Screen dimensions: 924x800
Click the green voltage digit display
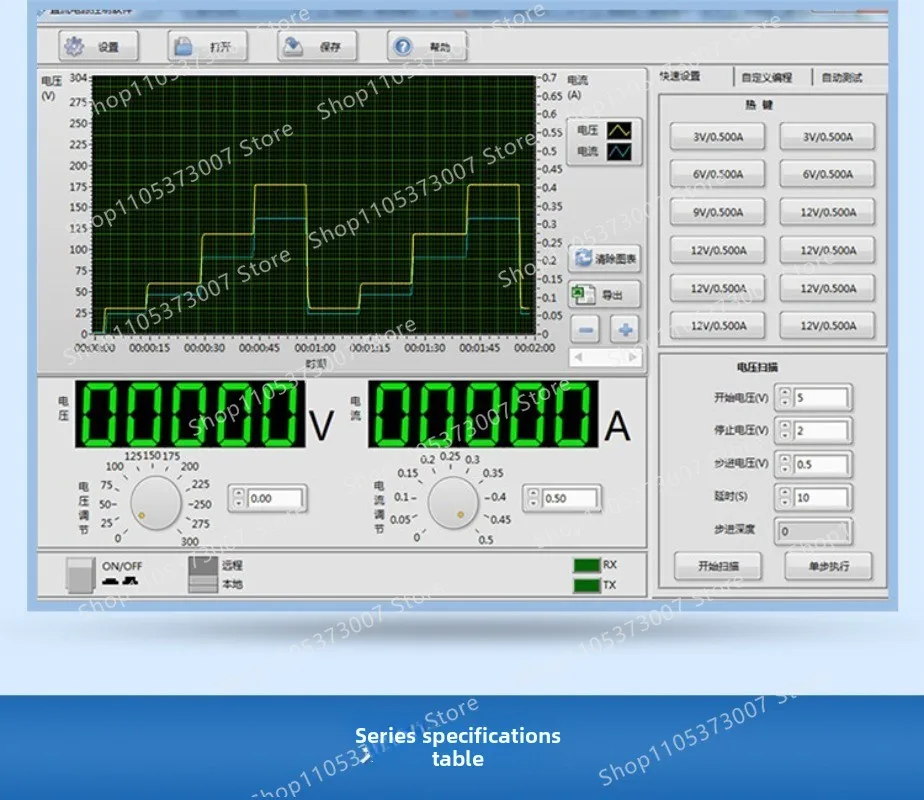coord(190,414)
